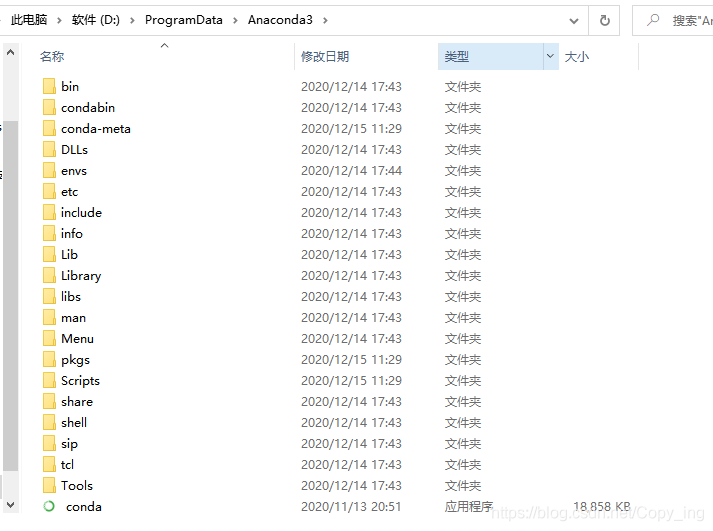Expand the chevron after 此电脑 in breadcrumb

coord(59,20)
